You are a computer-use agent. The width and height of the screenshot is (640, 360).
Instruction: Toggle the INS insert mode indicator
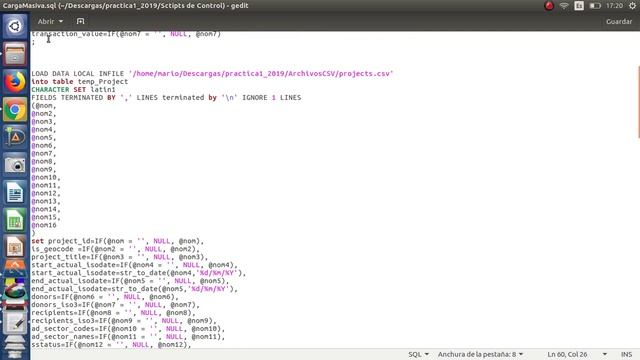627,354
